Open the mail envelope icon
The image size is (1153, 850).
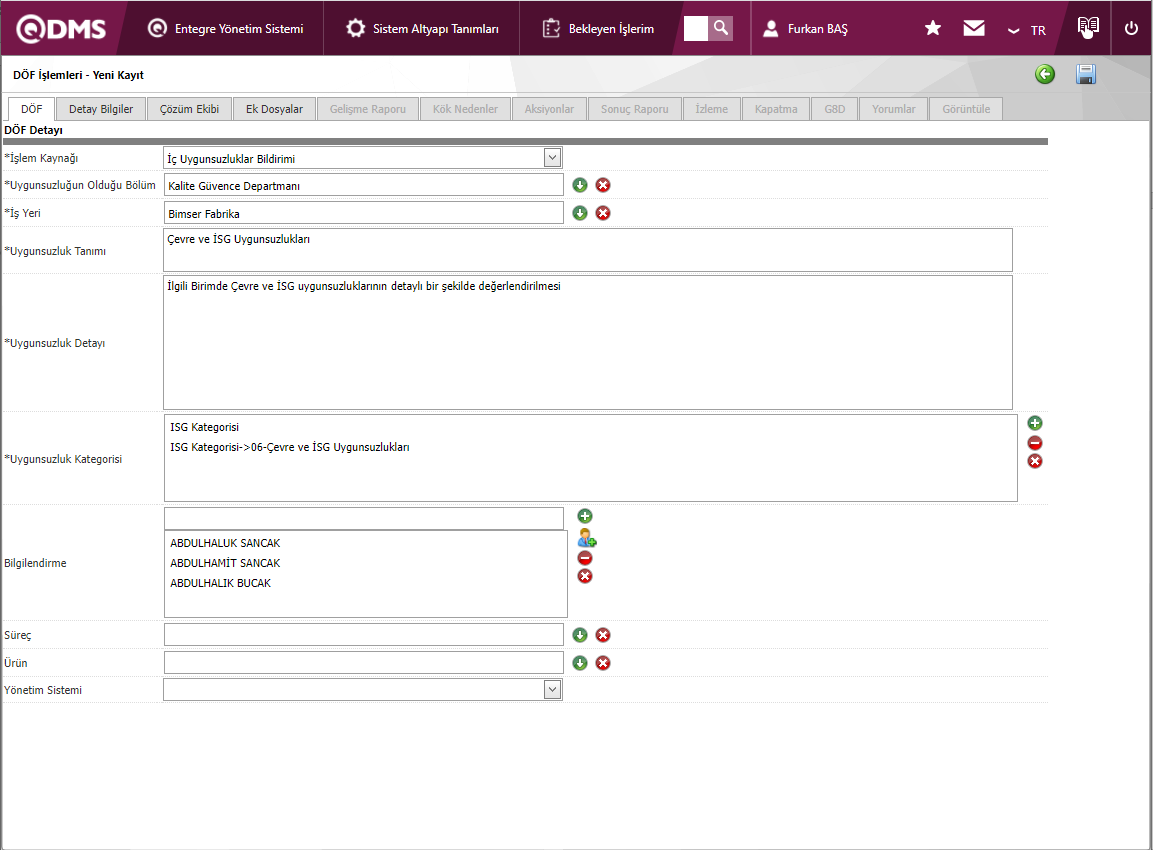pyautogui.click(x=974, y=29)
